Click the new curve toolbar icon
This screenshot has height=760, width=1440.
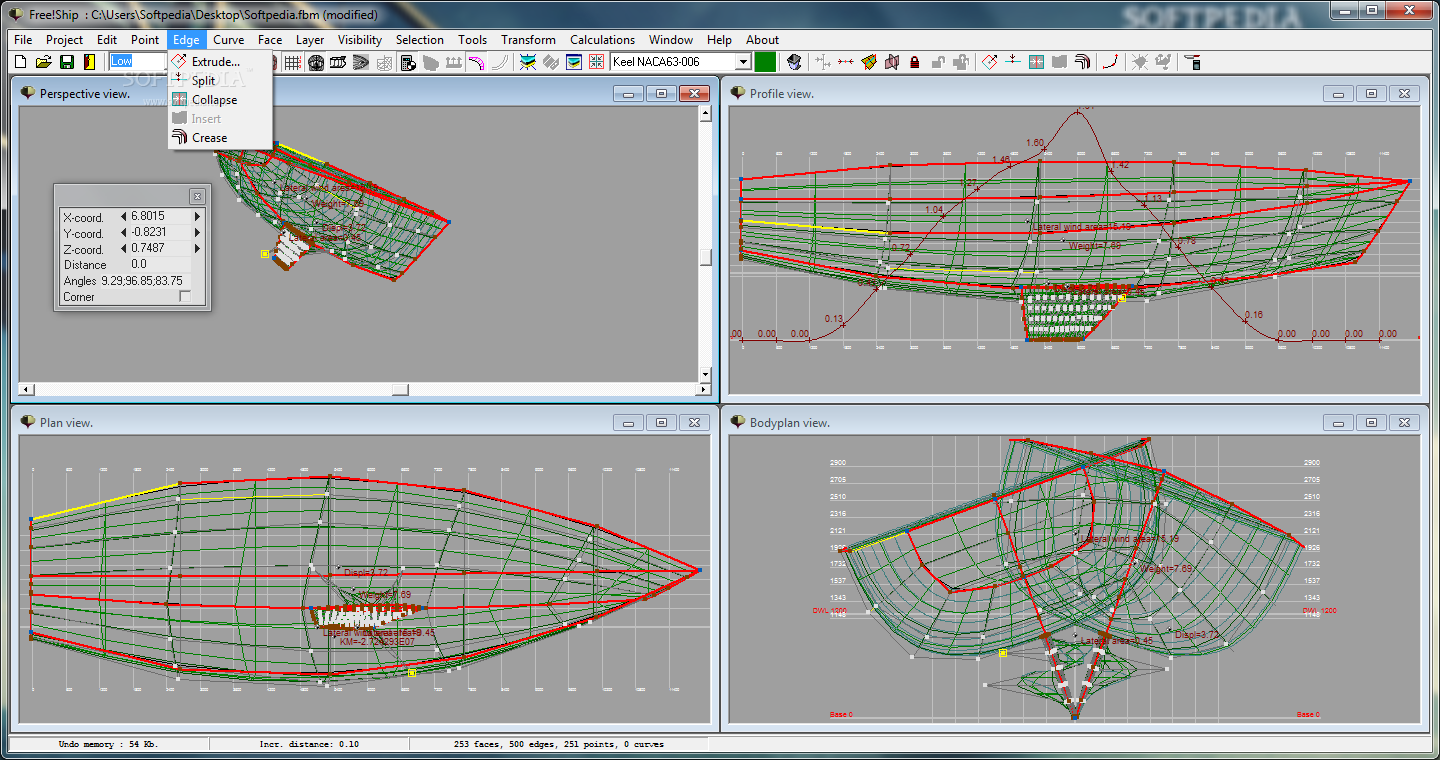coord(1111,62)
